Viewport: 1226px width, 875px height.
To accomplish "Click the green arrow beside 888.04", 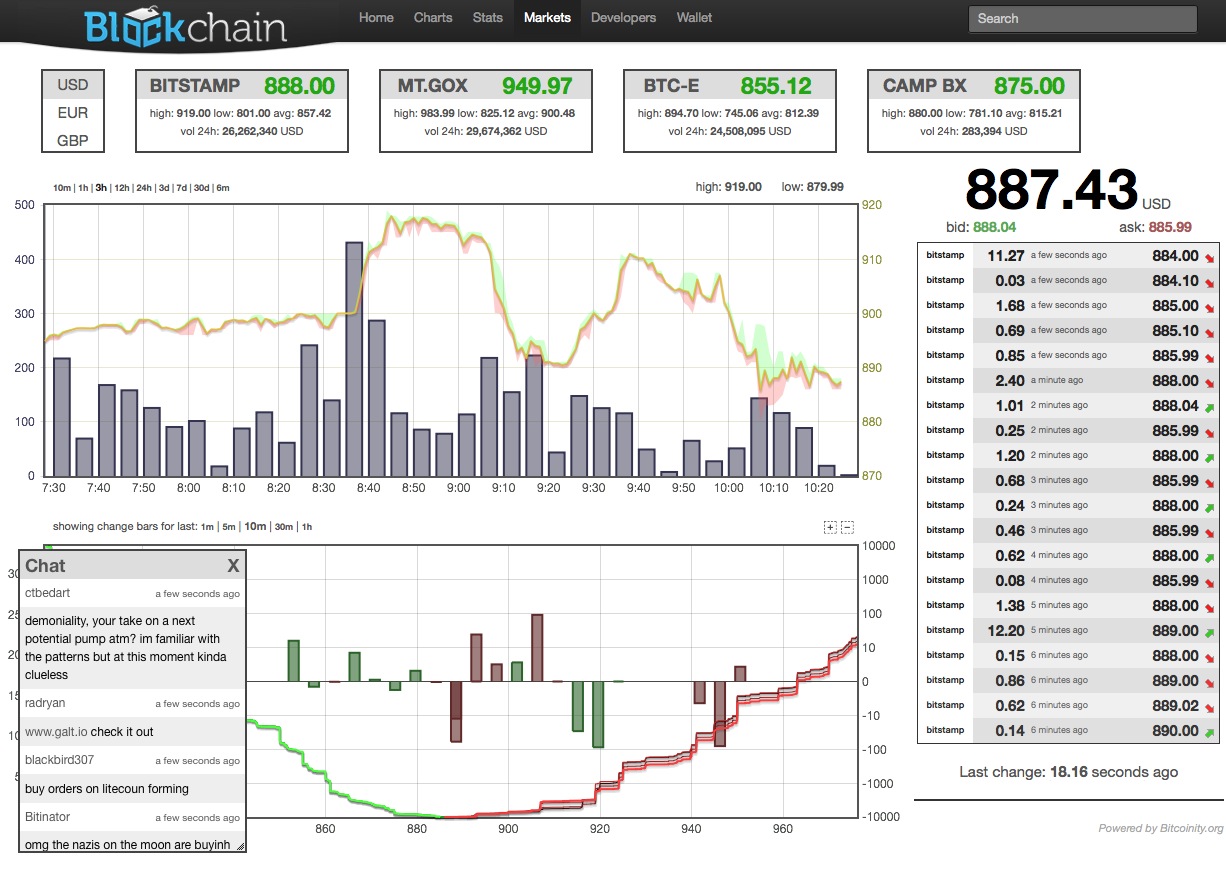I will [x=1211, y=407].
